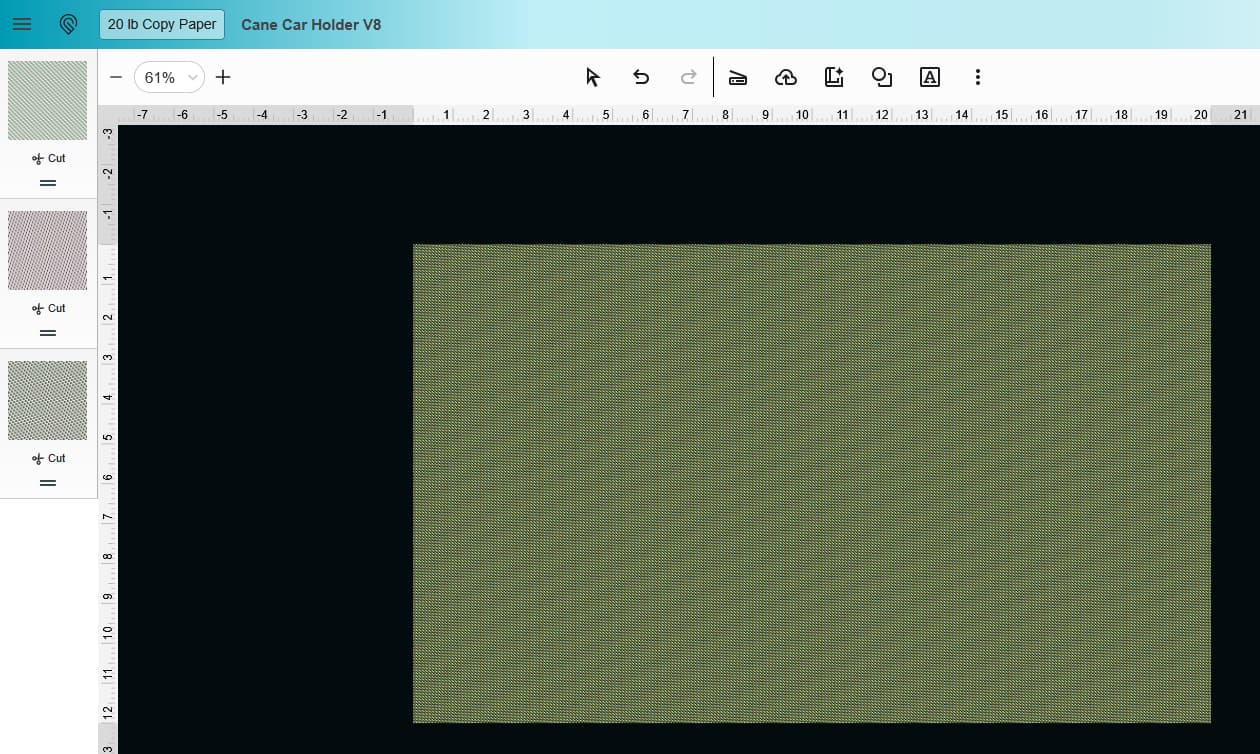Viewport: 1260px width, 754px height.
Task: Open the cloud upload icon
Action: pyautogui.click(x=786, y=77)
